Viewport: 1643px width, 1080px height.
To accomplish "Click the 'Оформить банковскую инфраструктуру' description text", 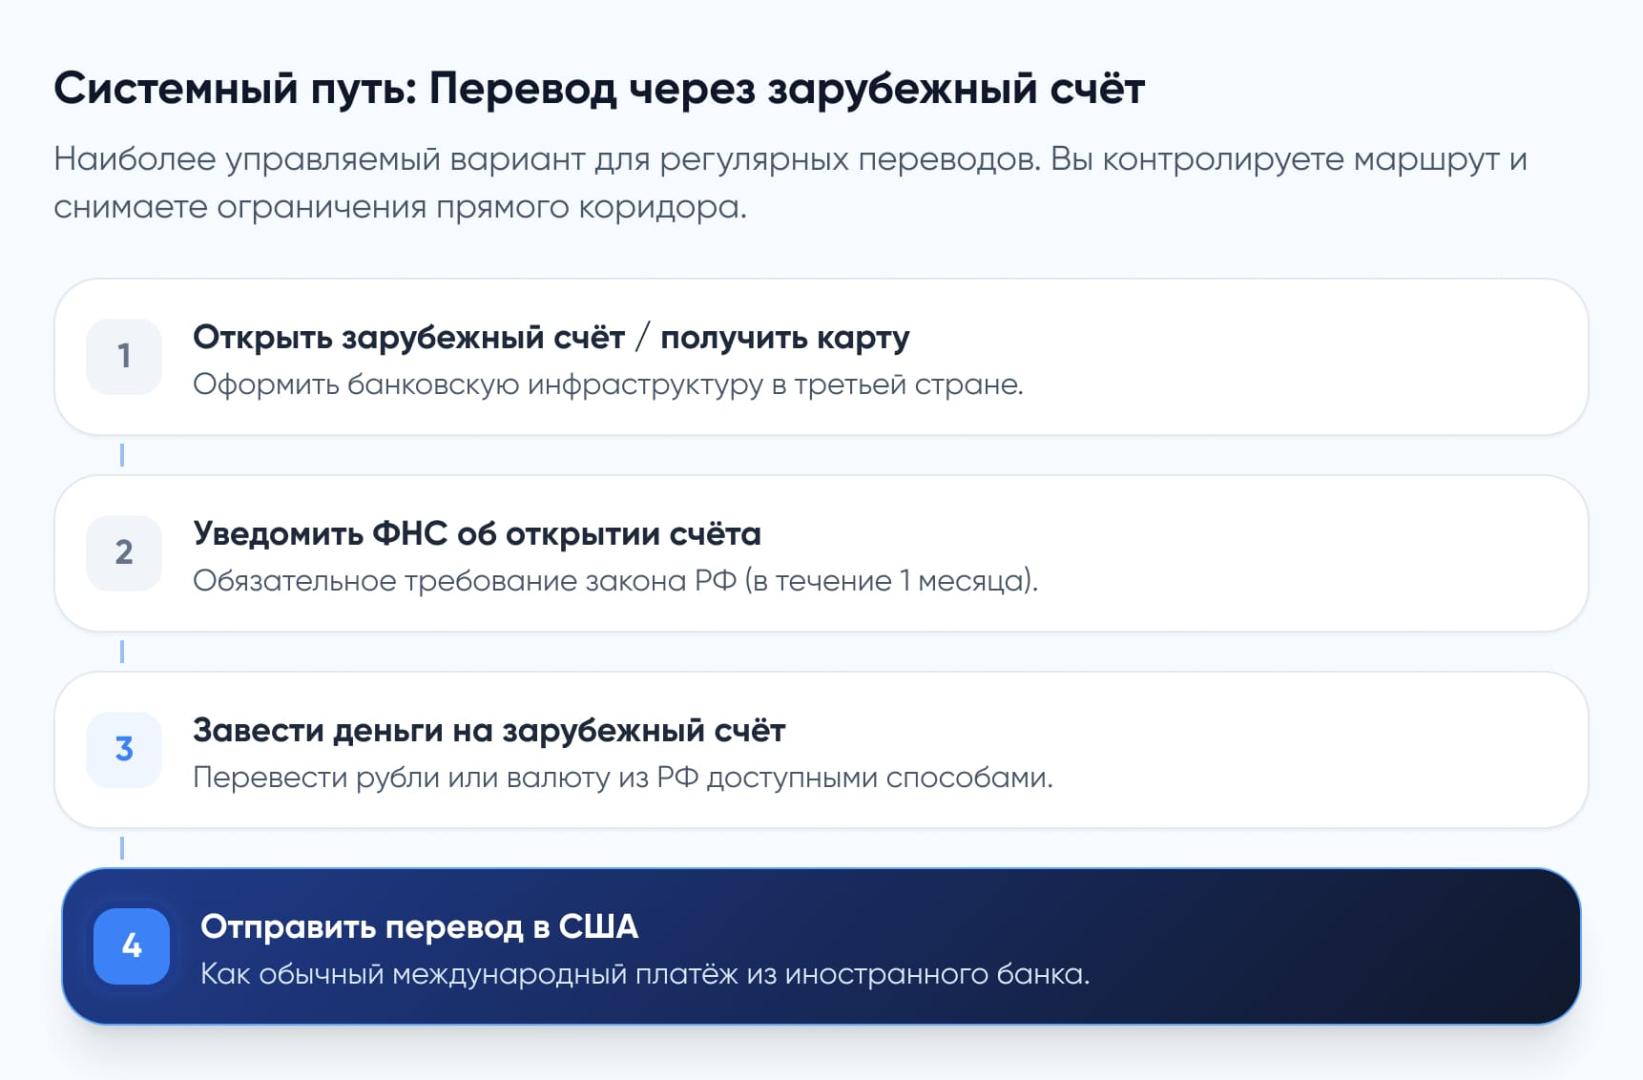I will (608, 385).
